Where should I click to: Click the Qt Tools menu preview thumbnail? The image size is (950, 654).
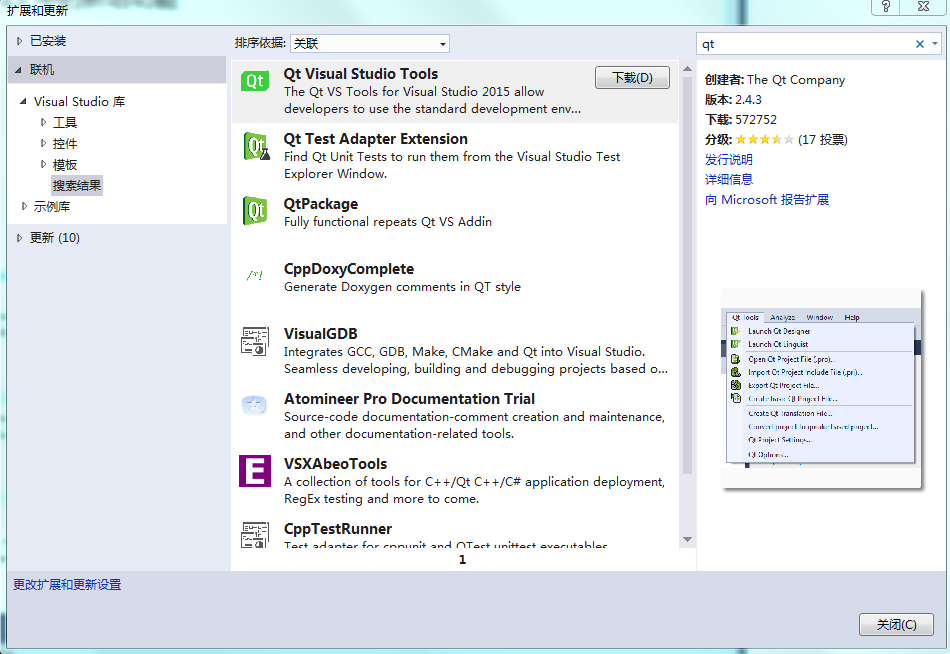(821, 388)
